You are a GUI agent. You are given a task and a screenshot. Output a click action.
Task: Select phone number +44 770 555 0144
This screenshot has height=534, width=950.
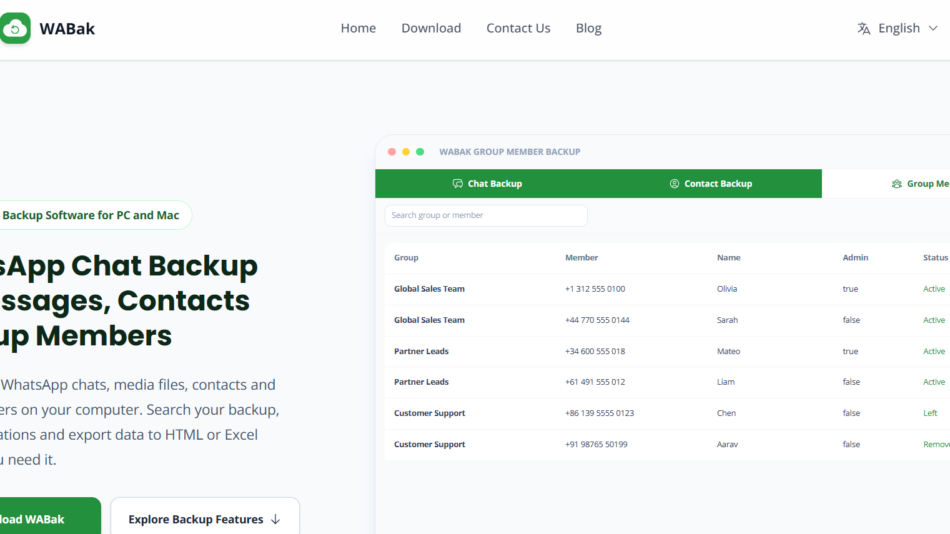tap(597, 320)
